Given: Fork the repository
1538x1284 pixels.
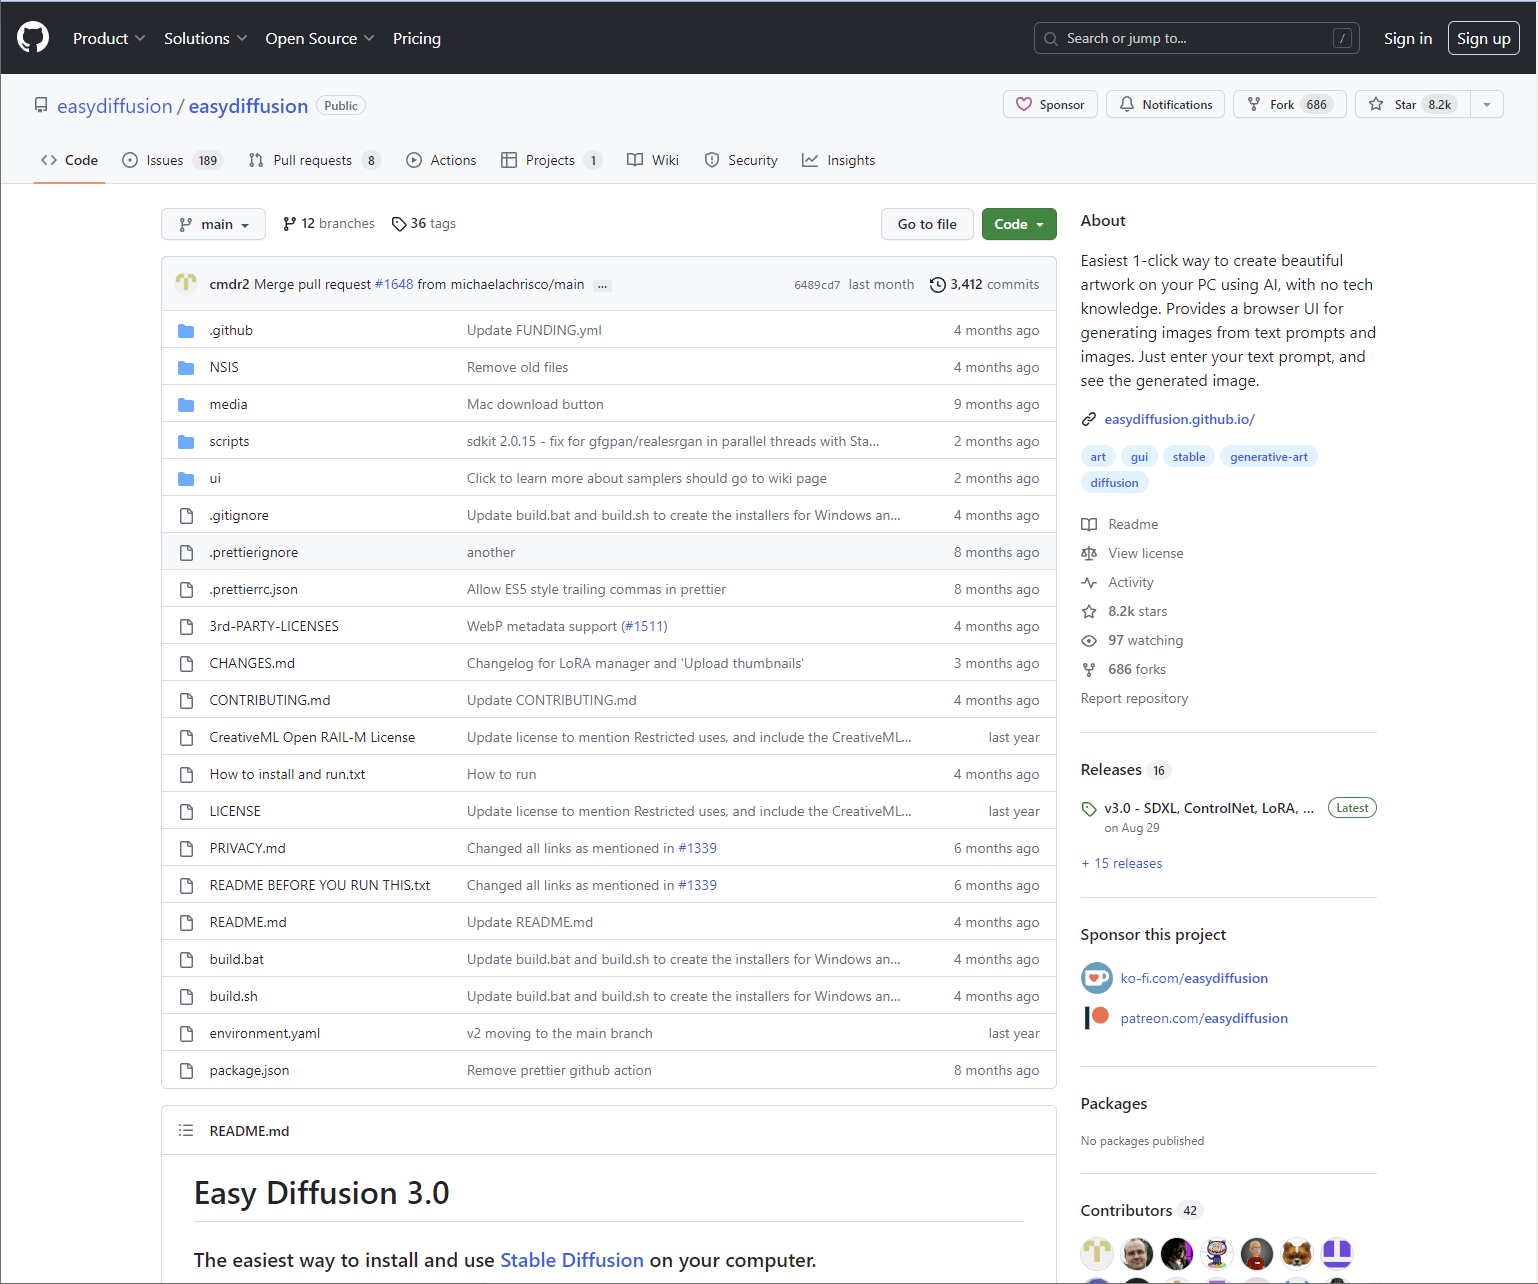Looking at the screenshot, I should (x=1289, y=104).
